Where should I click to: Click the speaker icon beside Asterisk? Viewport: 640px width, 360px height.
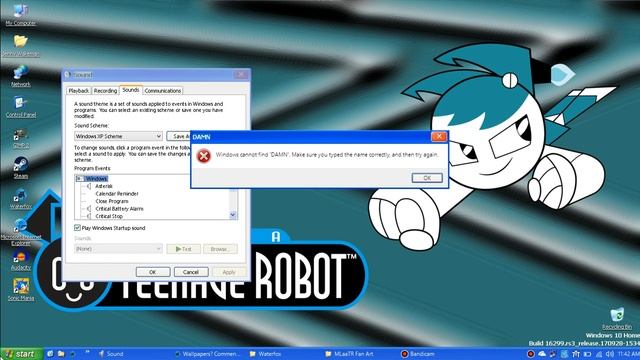click(89, 186)
